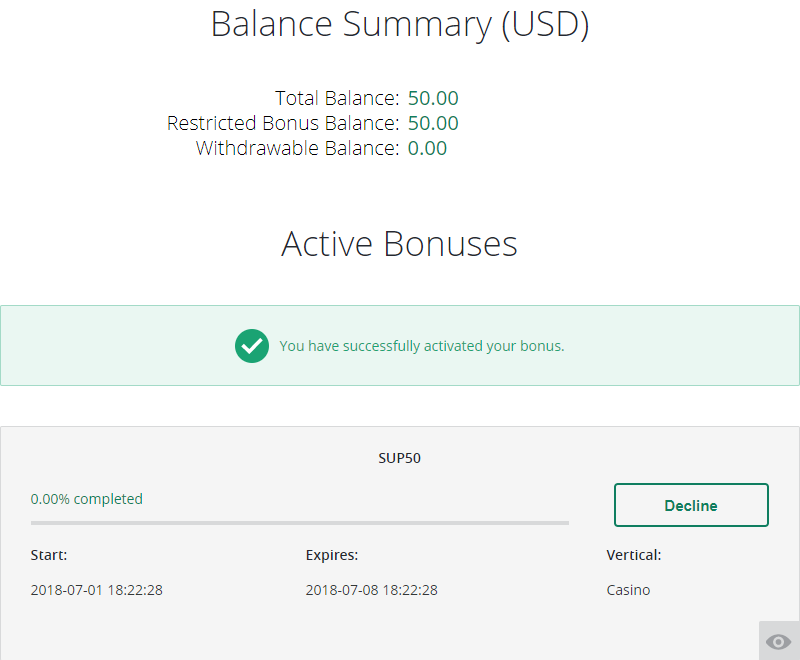Click the Expires label

click(332, 555)
